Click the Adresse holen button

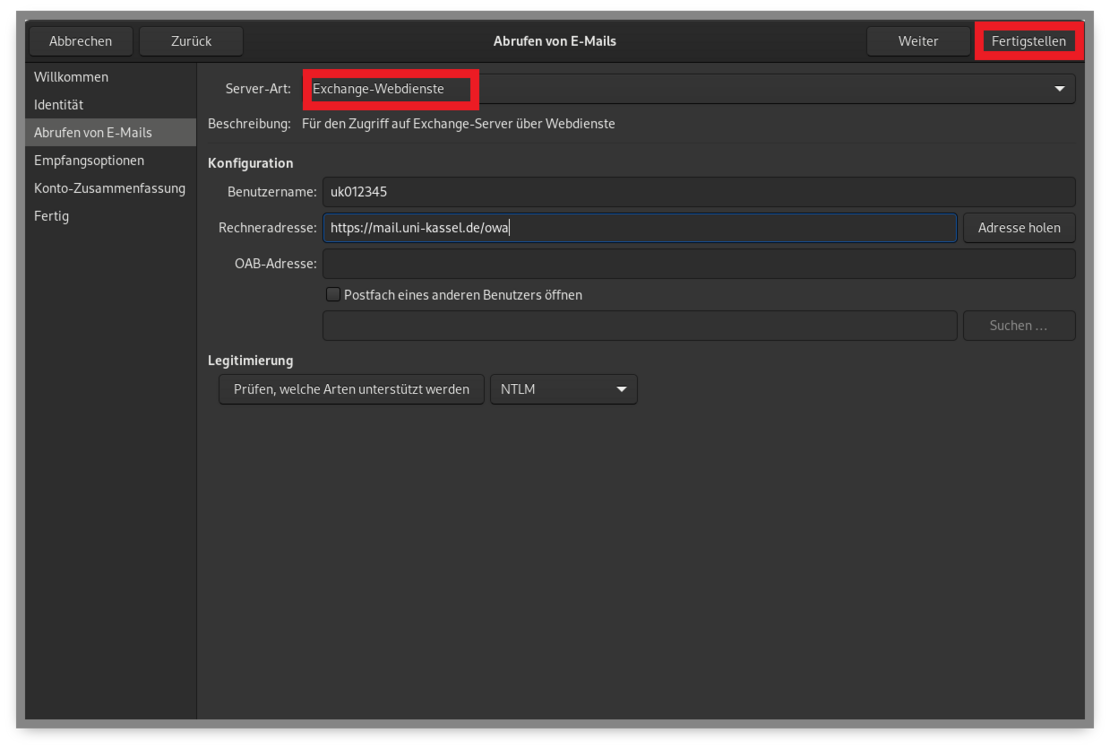1019,228
